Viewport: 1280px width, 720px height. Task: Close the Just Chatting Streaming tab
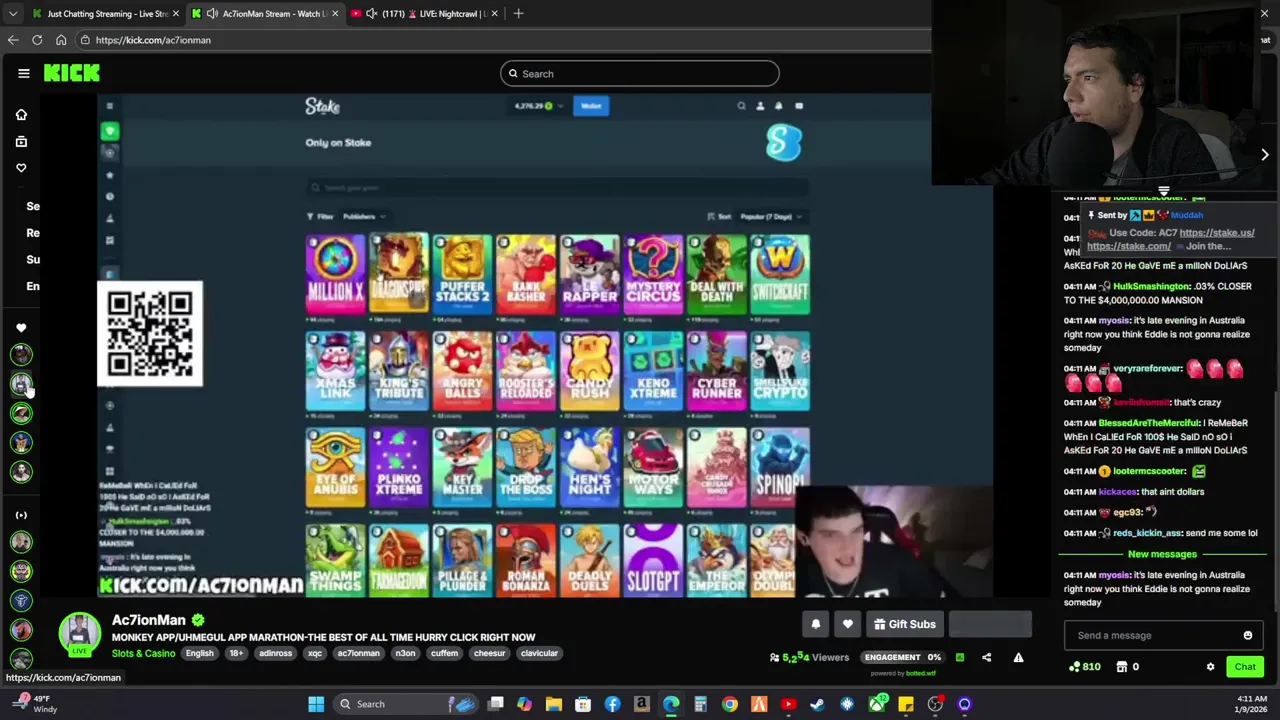point(176,14)
